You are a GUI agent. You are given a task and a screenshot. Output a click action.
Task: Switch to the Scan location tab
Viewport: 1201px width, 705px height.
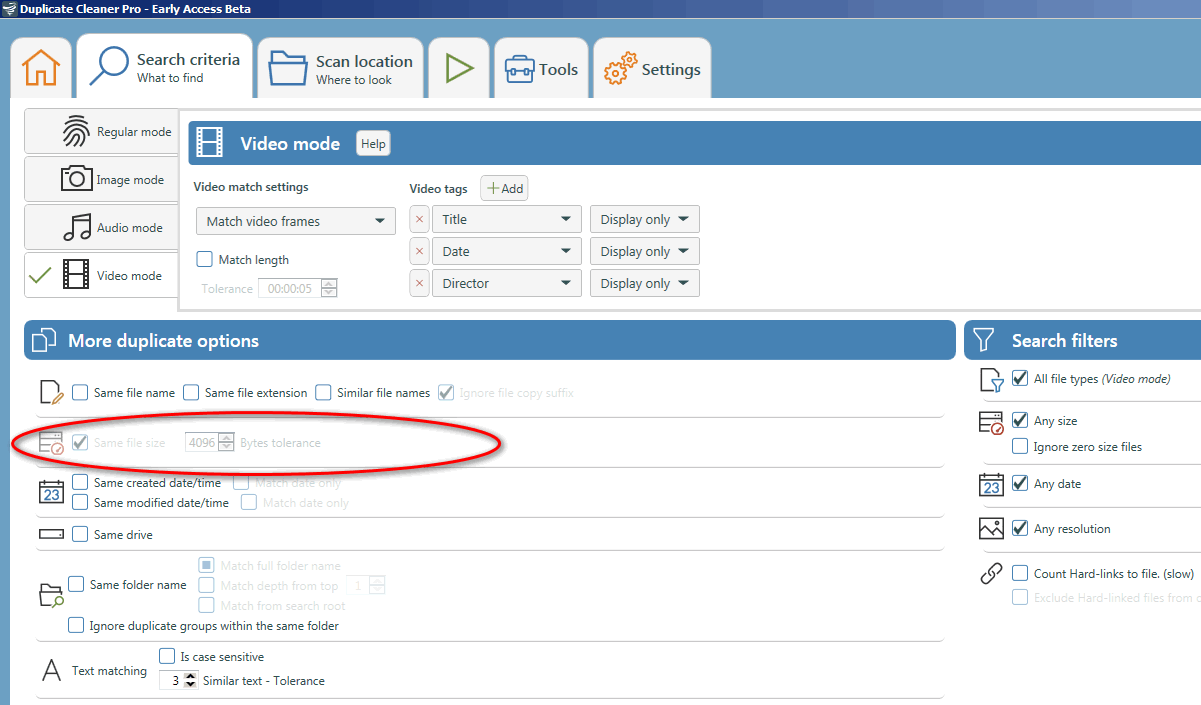(x=340, y=68)
